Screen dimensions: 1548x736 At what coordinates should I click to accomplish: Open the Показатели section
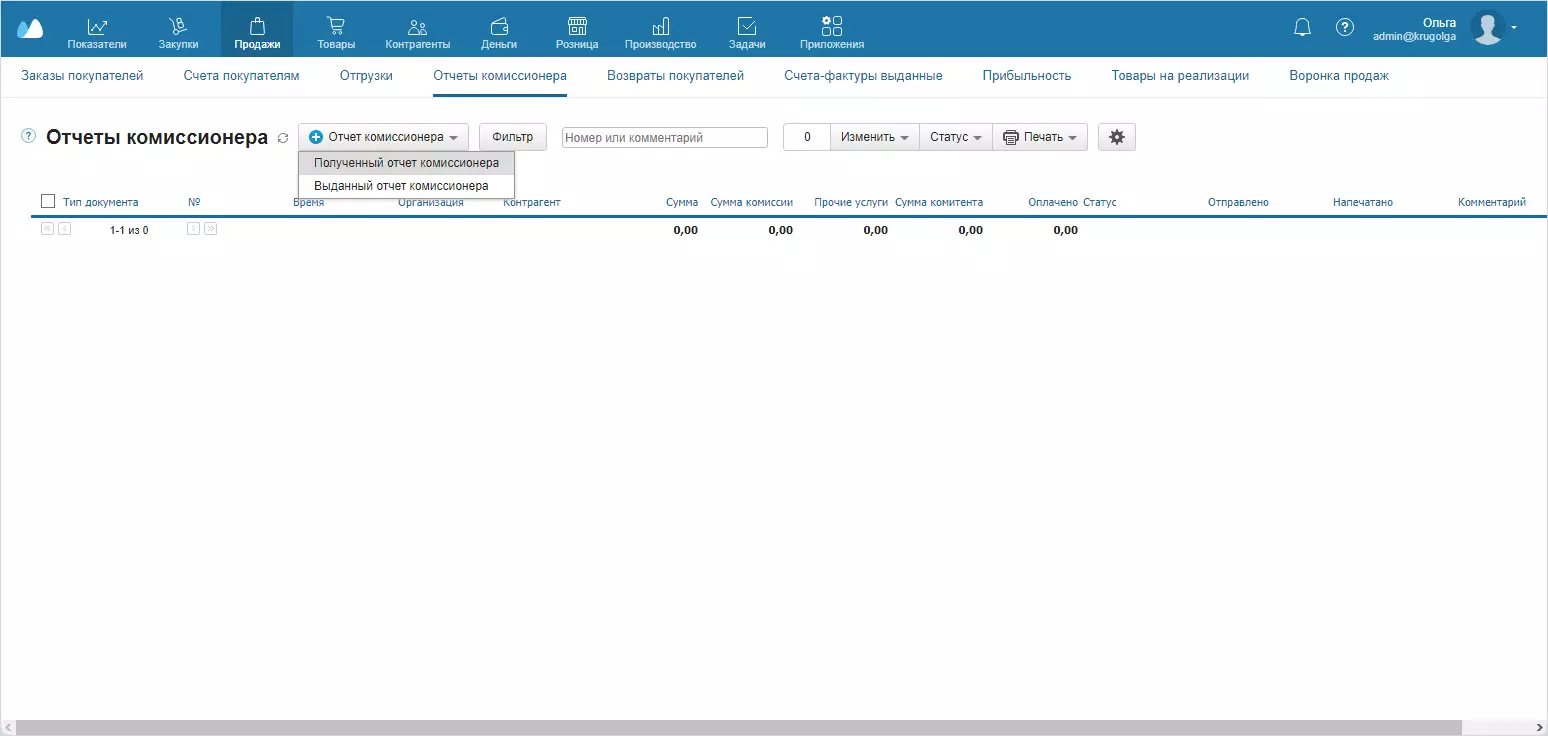tap(97, 33)
